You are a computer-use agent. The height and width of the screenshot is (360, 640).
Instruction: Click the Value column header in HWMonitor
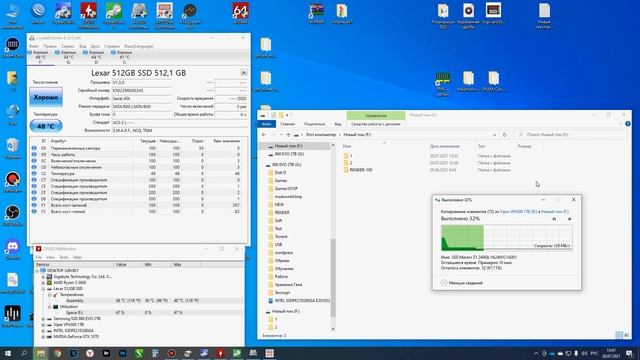point(128,265)
